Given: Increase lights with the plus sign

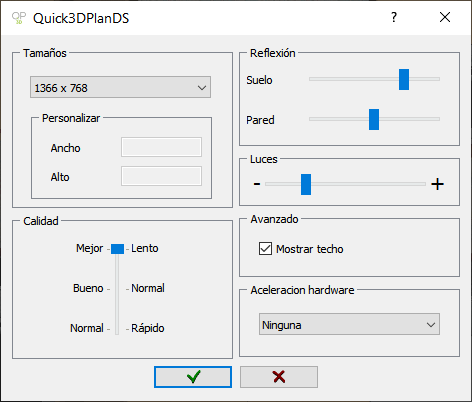Looking at the screenshot, I should point(437,184).
